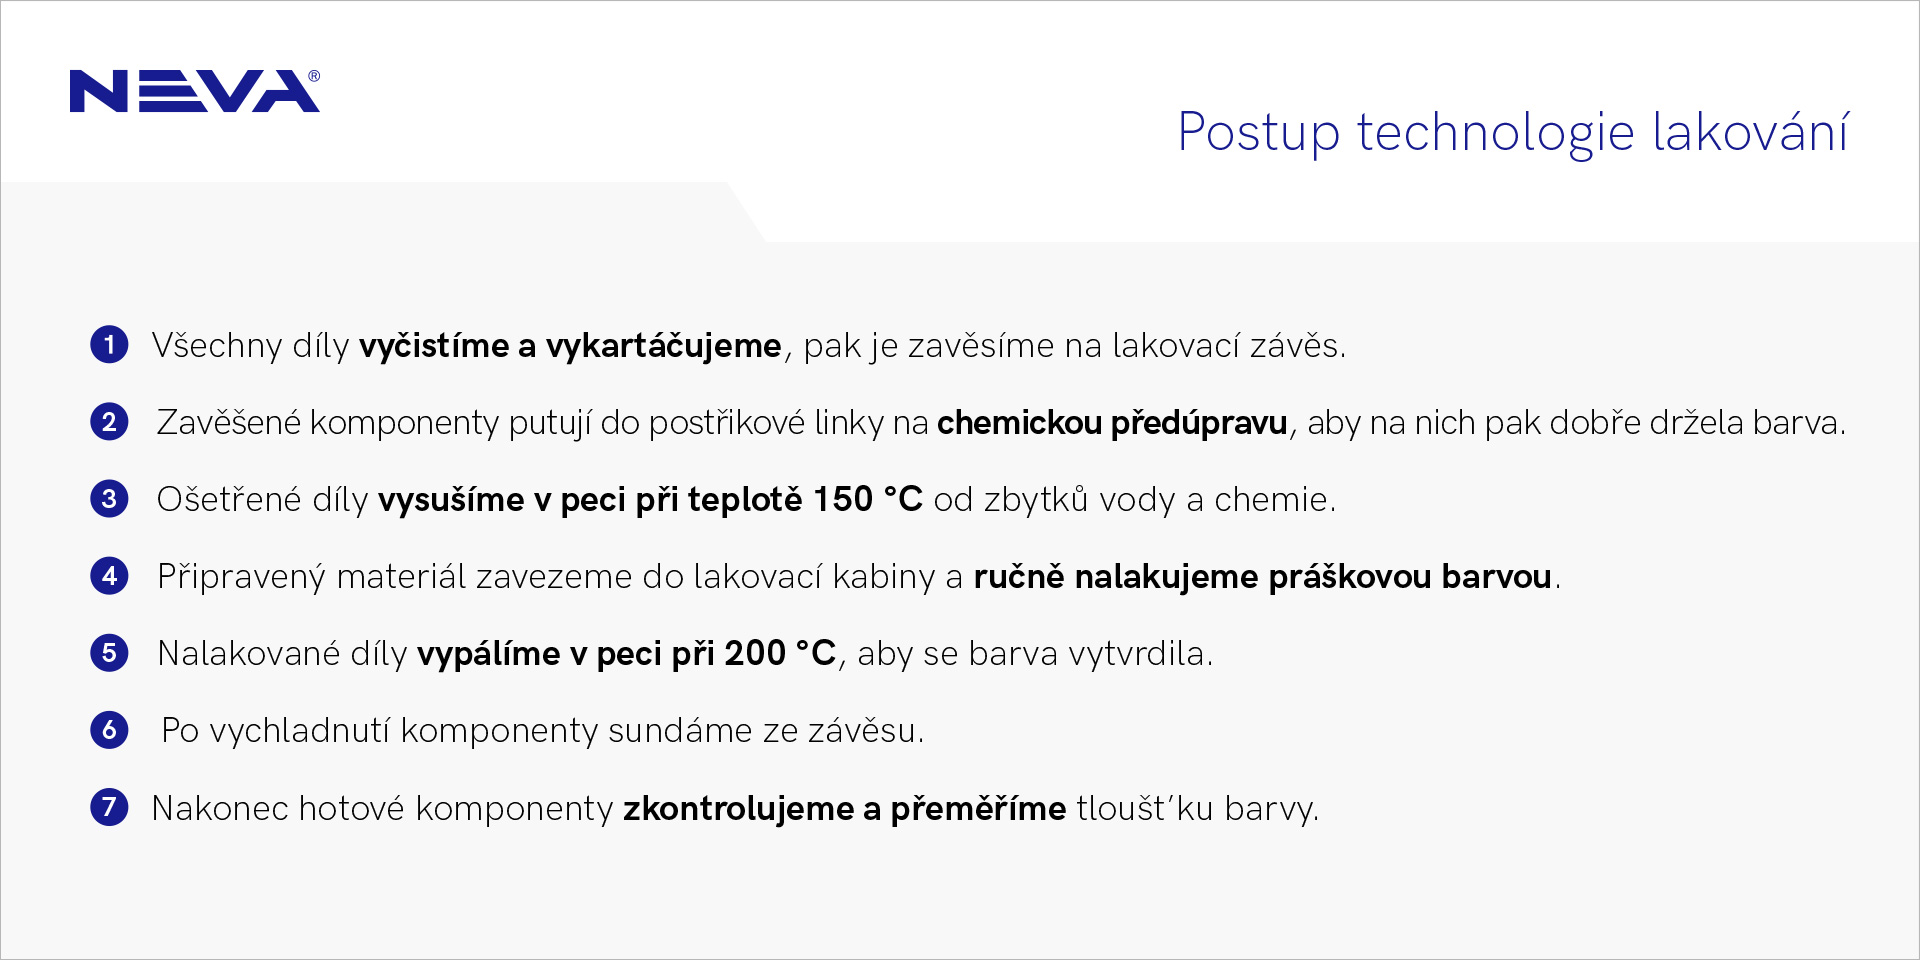Select the number 1 circle icon
This screenshot has width=1920, height=960.
(109, 345)
